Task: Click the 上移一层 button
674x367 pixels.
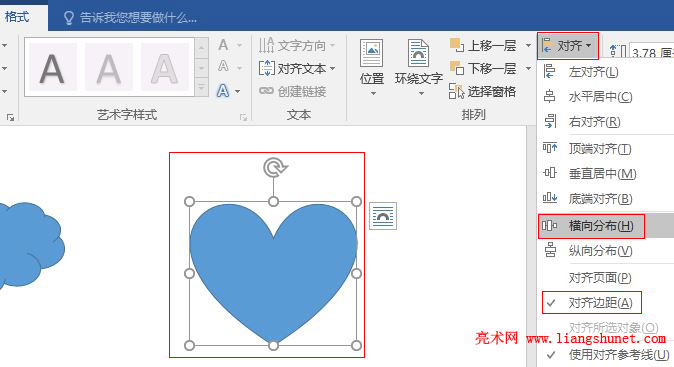Action: click(483, 45)
